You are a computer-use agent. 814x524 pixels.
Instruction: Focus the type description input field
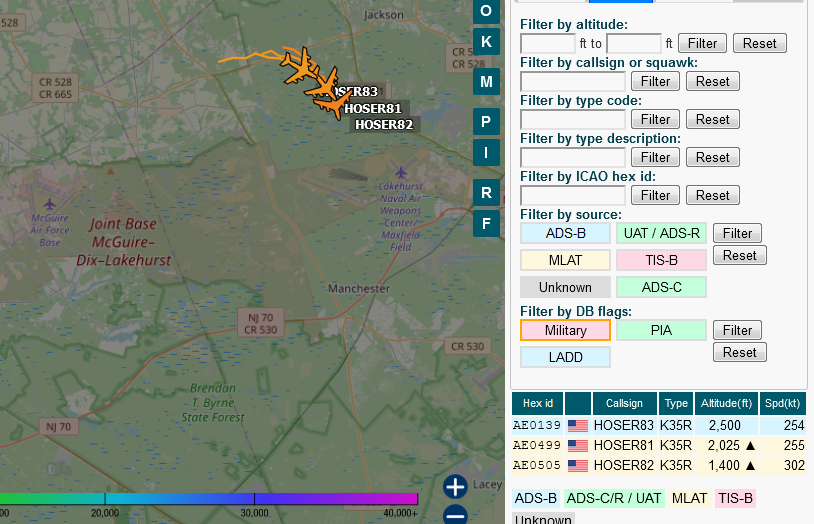pos(573,157)
